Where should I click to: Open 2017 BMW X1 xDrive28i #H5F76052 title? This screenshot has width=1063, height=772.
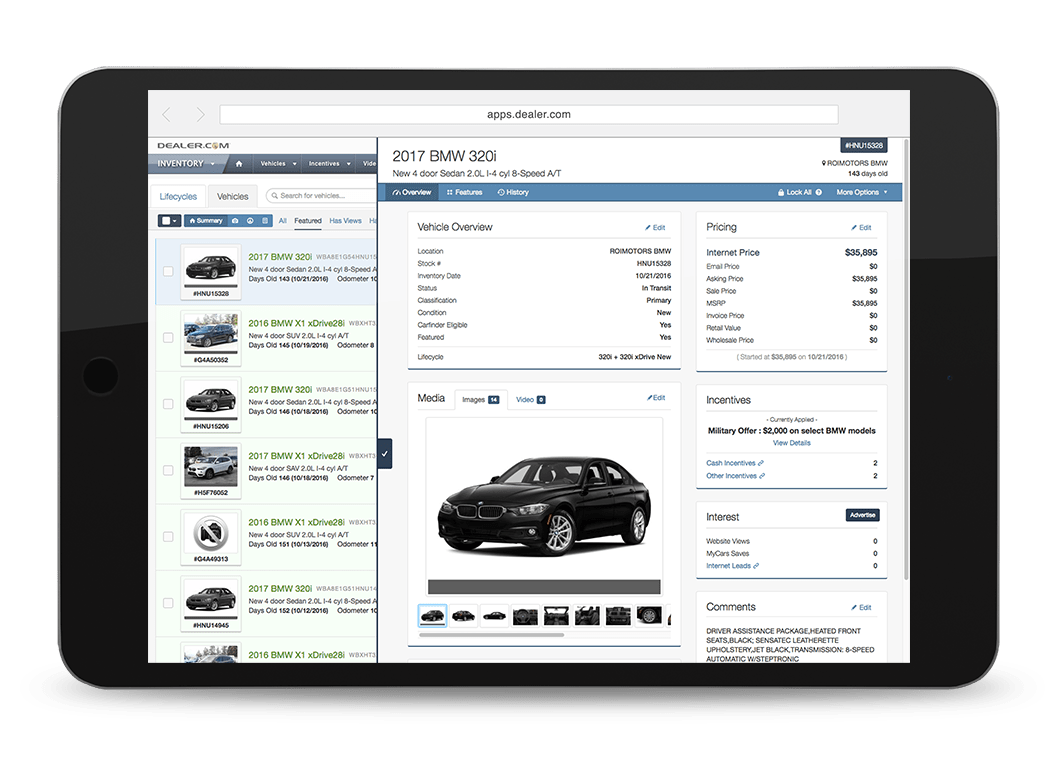pyautogui.click(x=296, y=456)
